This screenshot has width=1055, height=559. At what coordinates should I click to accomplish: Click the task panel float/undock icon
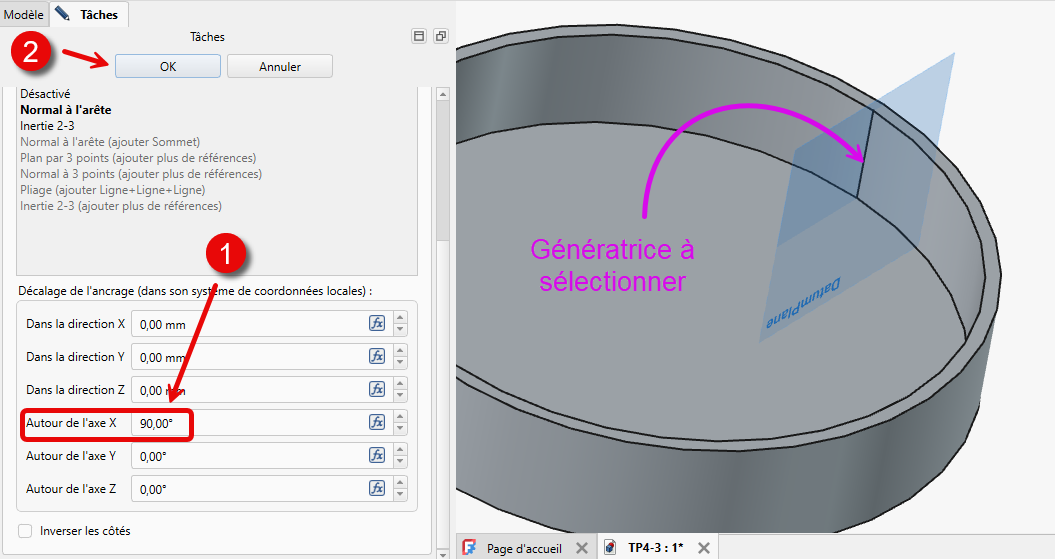point(441,36)
